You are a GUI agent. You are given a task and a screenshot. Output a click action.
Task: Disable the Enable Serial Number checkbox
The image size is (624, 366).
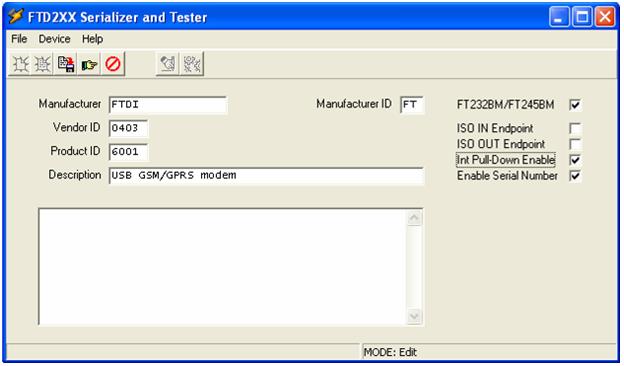pyautogui.click(x=575, y=175)
